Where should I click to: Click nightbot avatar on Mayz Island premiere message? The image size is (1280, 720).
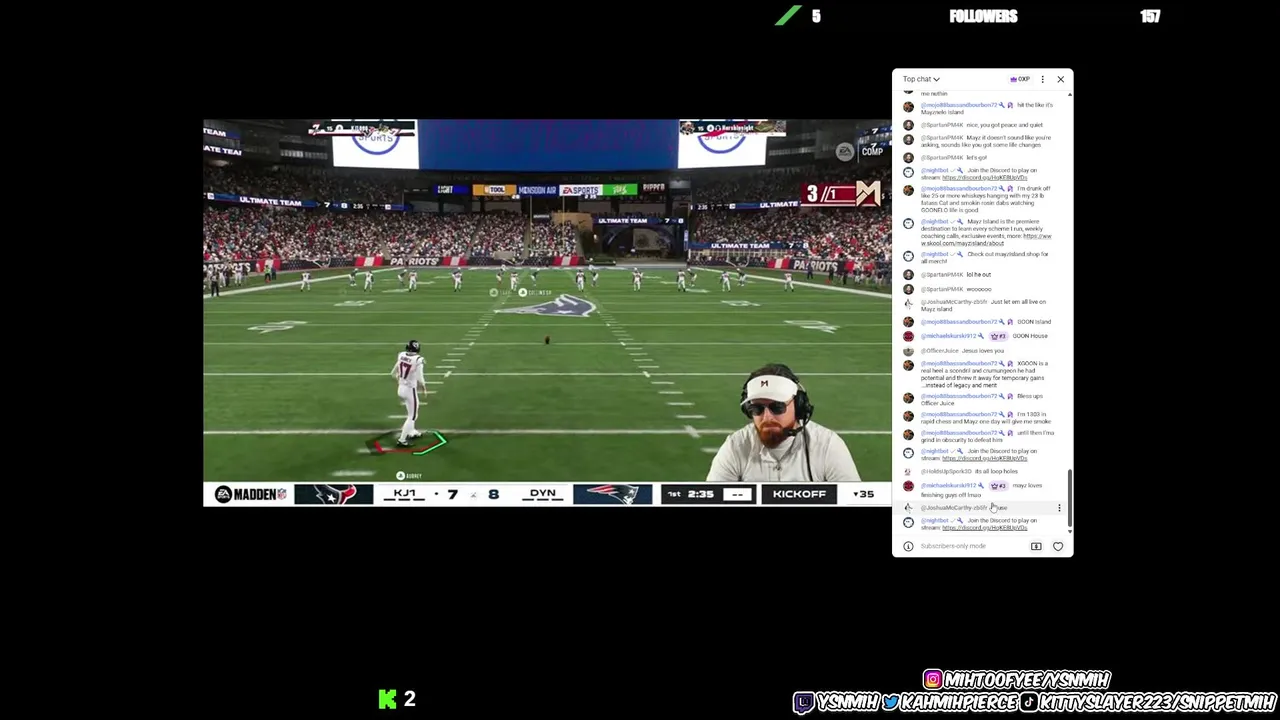click(908, 223)
